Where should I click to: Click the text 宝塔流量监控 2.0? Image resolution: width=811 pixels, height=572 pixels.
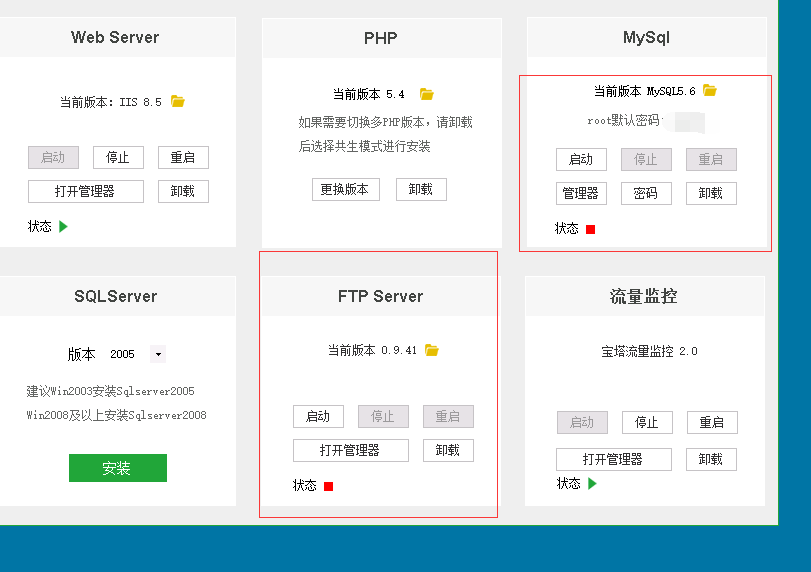650,352
